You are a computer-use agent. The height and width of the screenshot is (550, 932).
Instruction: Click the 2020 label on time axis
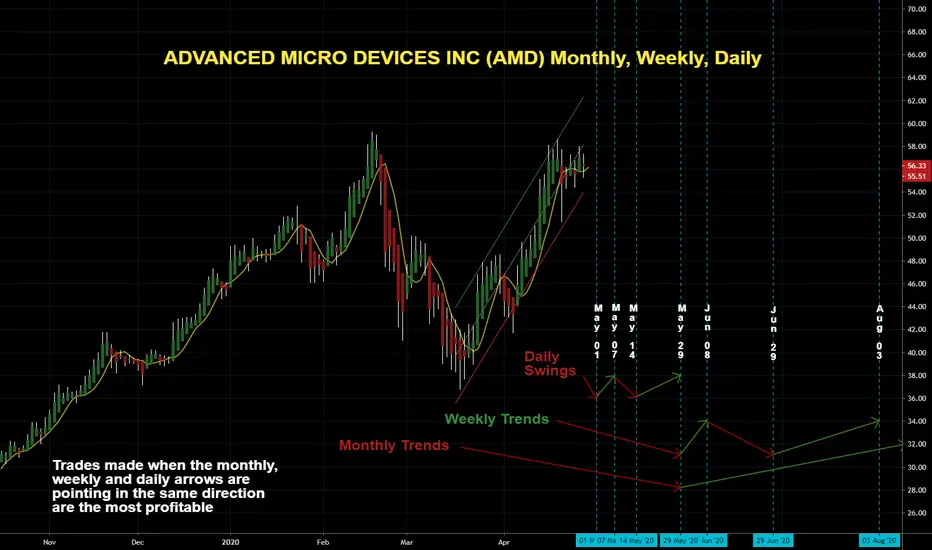click(x=230, y=542)
